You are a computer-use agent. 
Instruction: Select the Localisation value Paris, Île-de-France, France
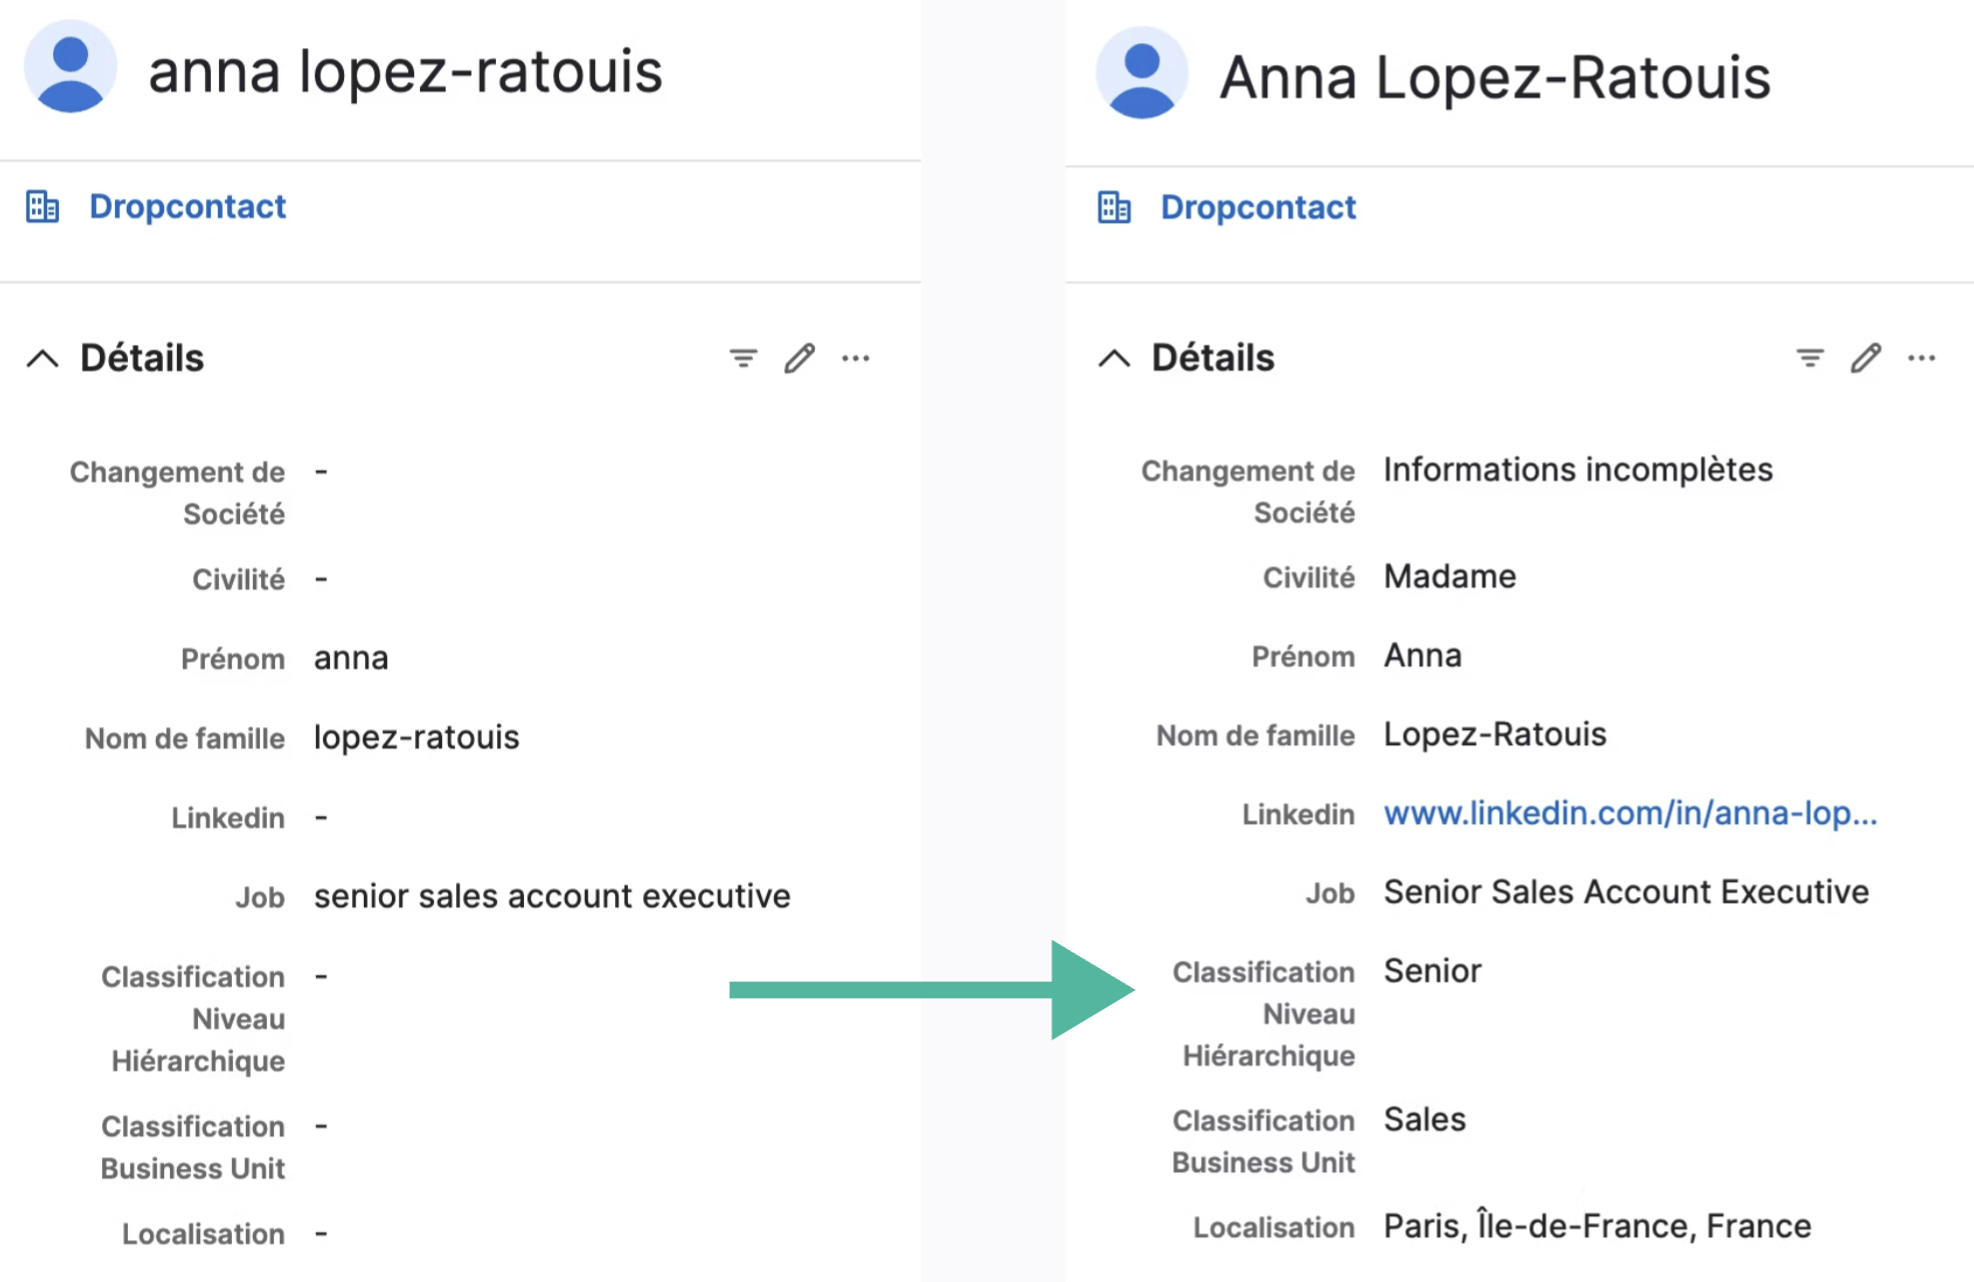1596,1226
